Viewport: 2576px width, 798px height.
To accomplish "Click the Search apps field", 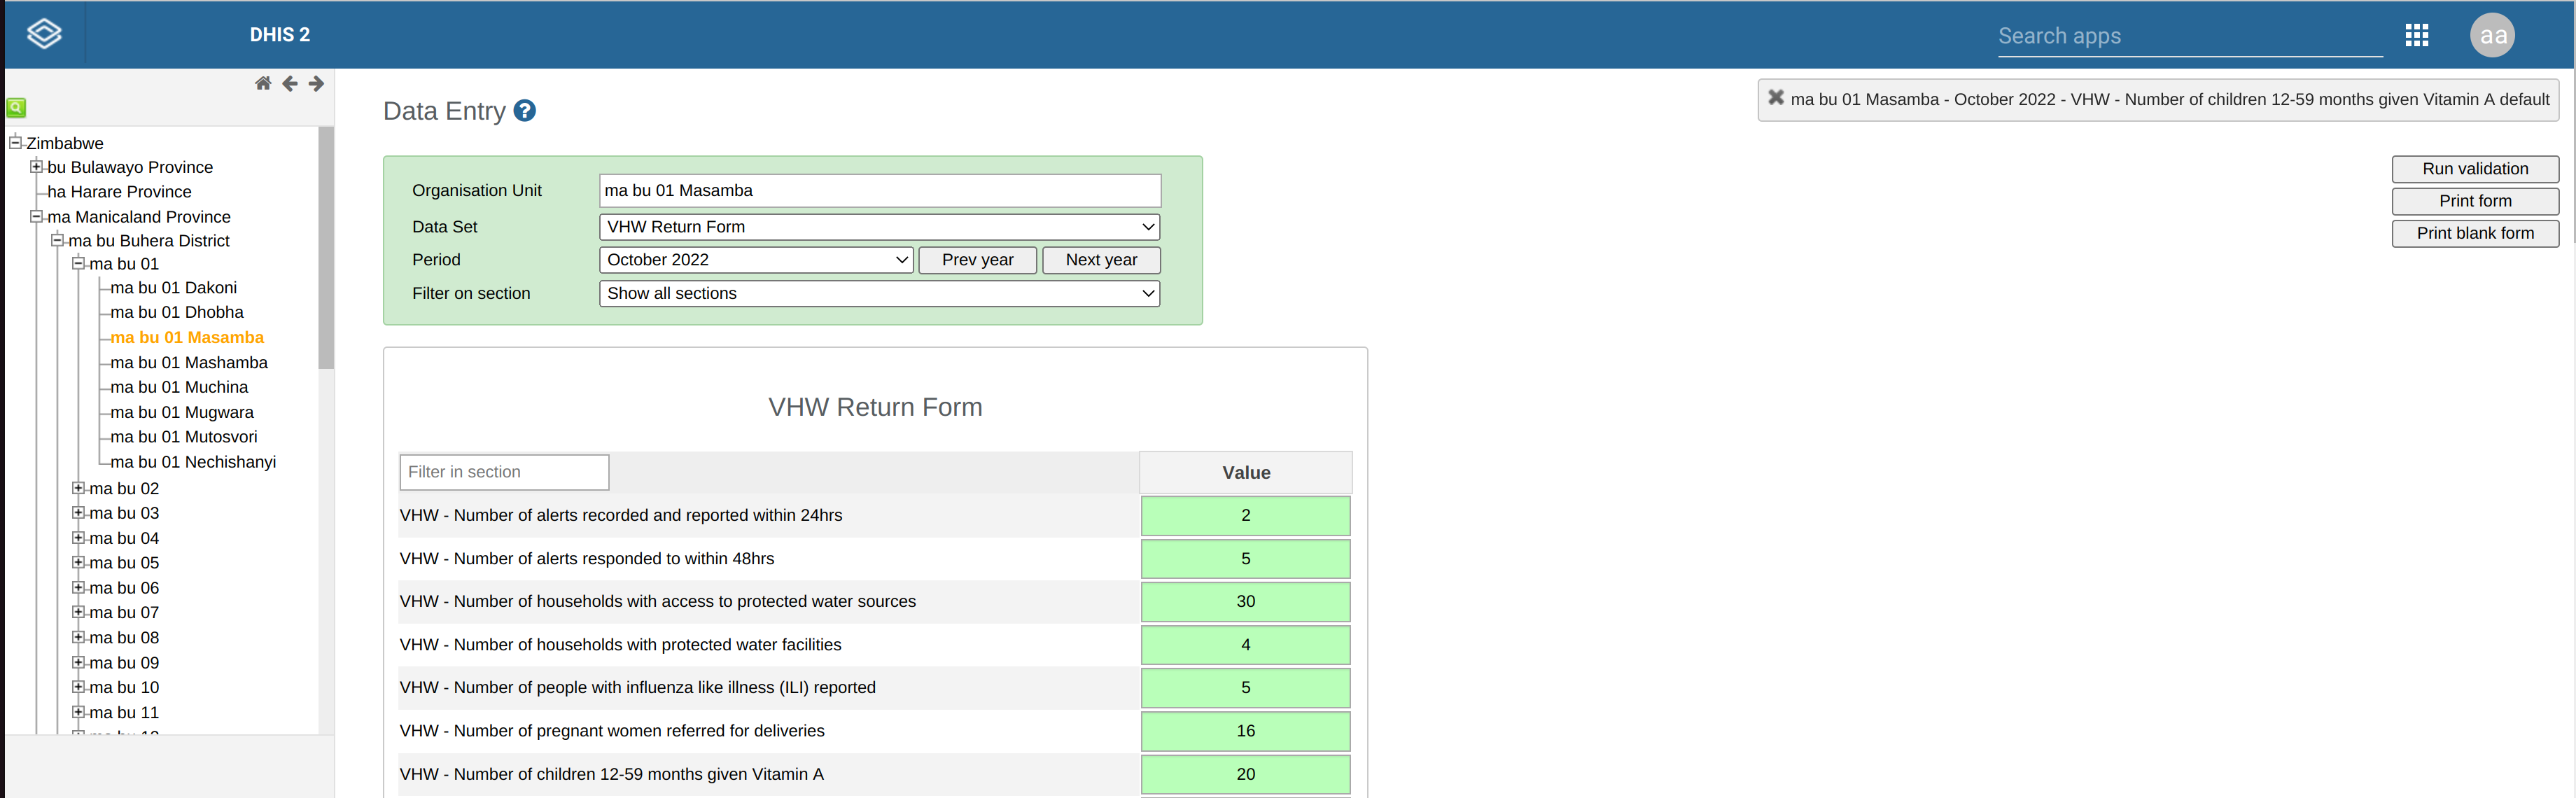I will (x=2189, y=37).
